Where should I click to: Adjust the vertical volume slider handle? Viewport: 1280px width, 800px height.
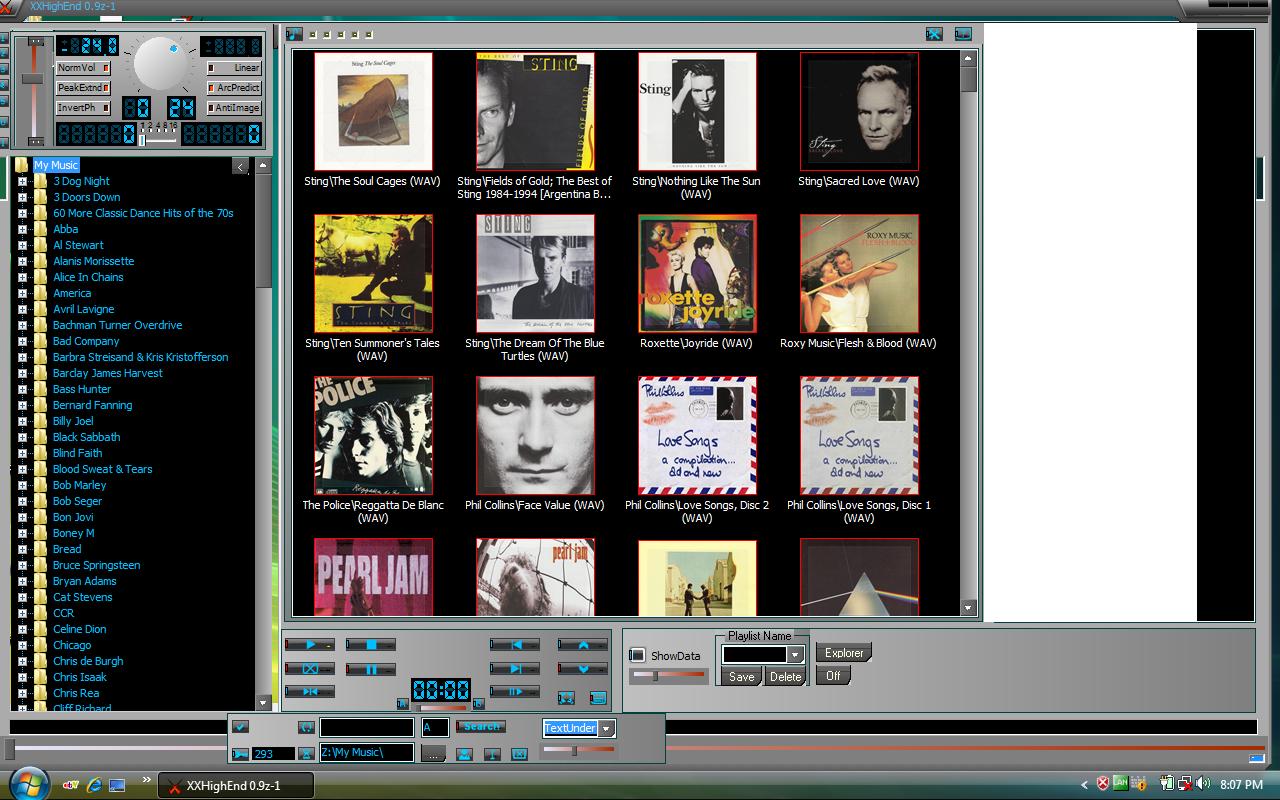click(x=33, y=79)
